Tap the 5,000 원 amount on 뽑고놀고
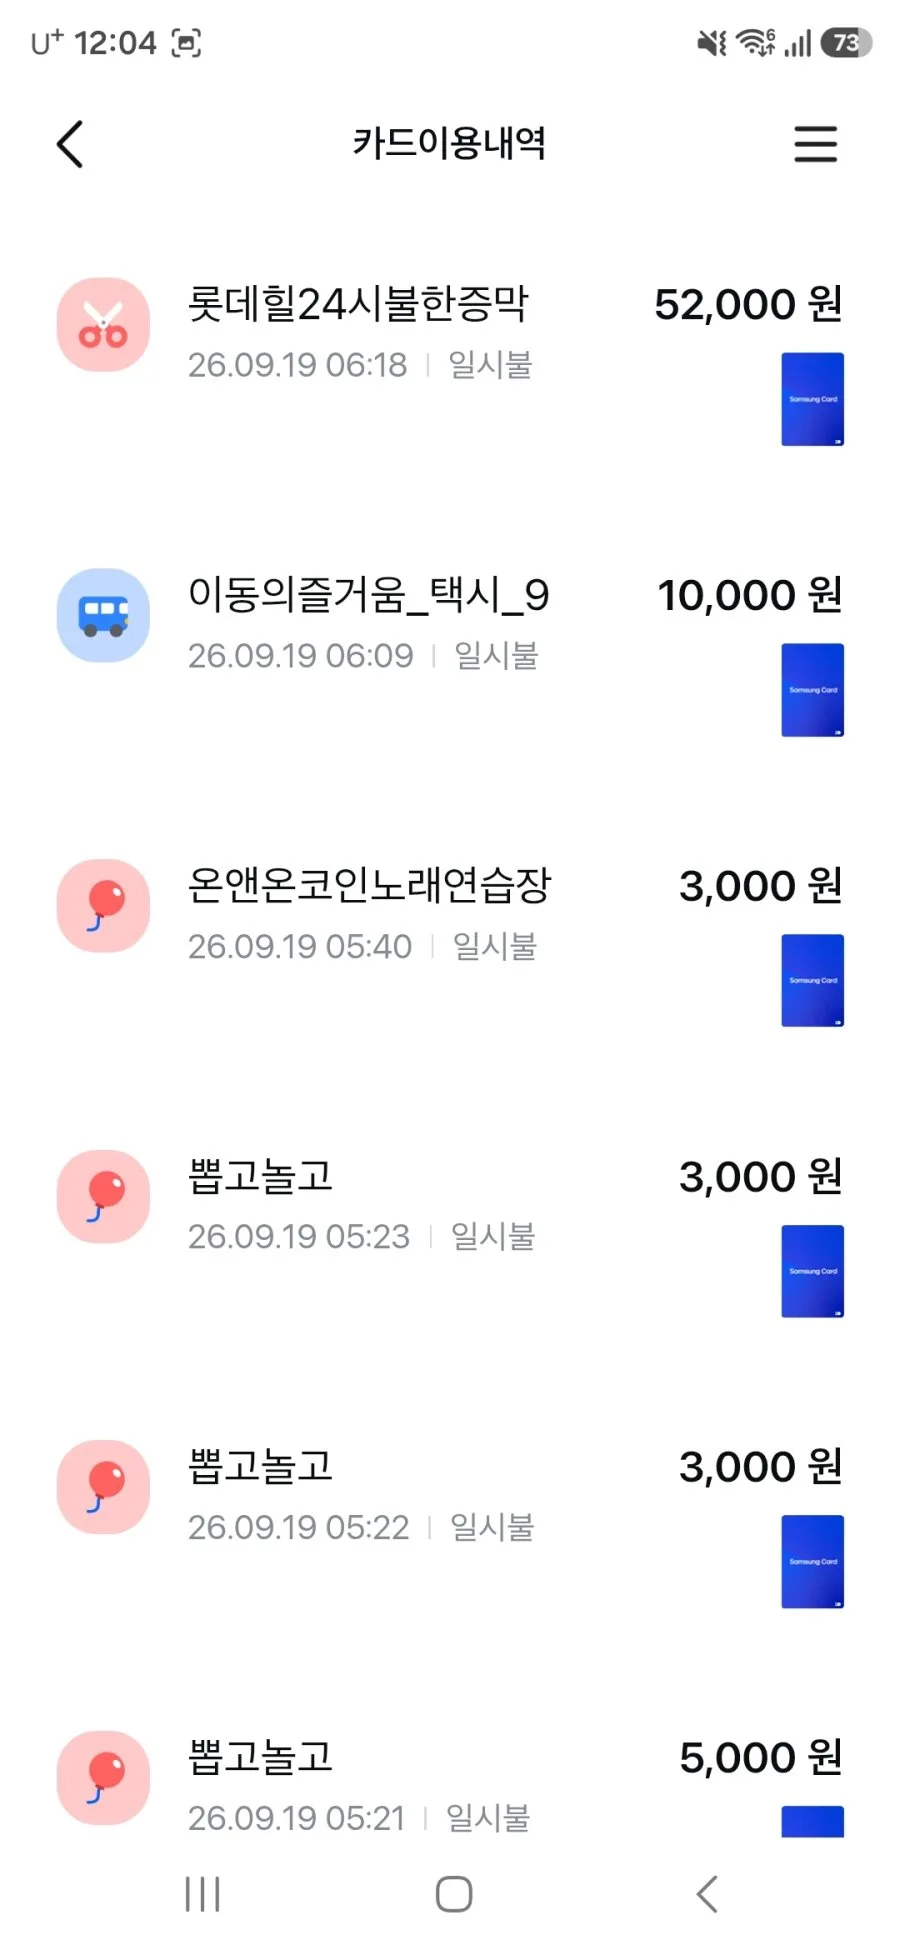The height and width of the screenshot is (1950, 900). point(760,1757)
